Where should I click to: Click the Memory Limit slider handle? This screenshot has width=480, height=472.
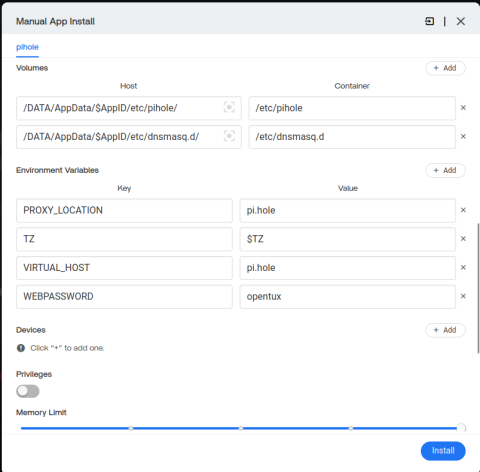coord(461,428)
